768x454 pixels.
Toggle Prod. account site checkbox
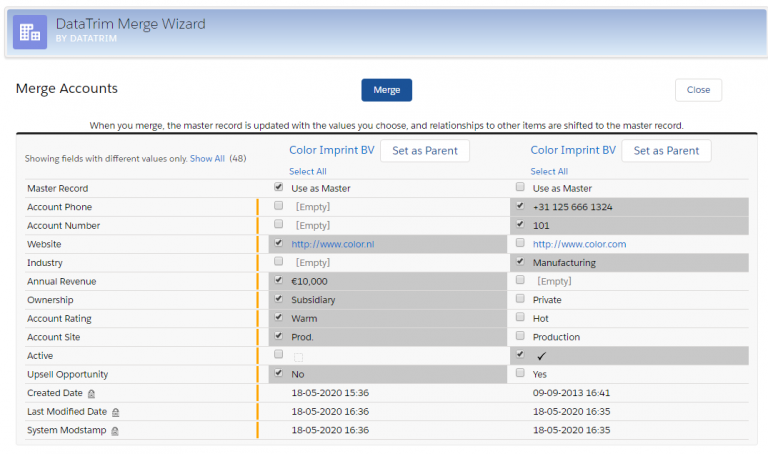(279, 335)
